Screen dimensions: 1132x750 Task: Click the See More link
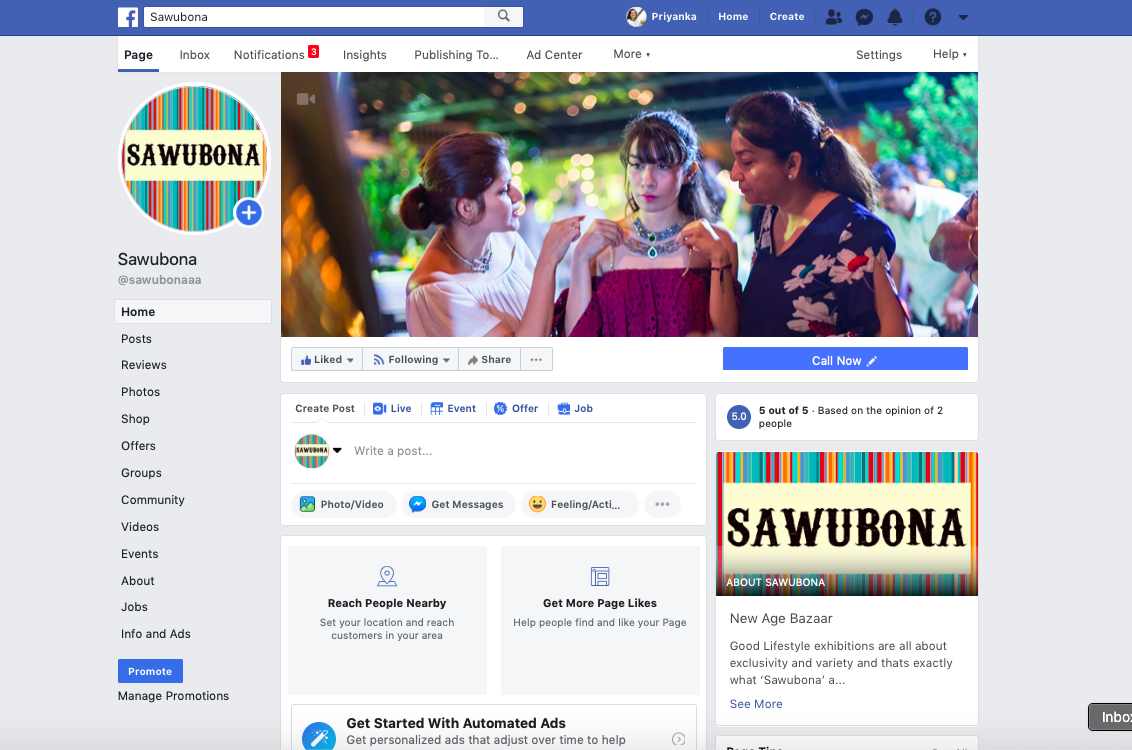[x=756, y=704]
